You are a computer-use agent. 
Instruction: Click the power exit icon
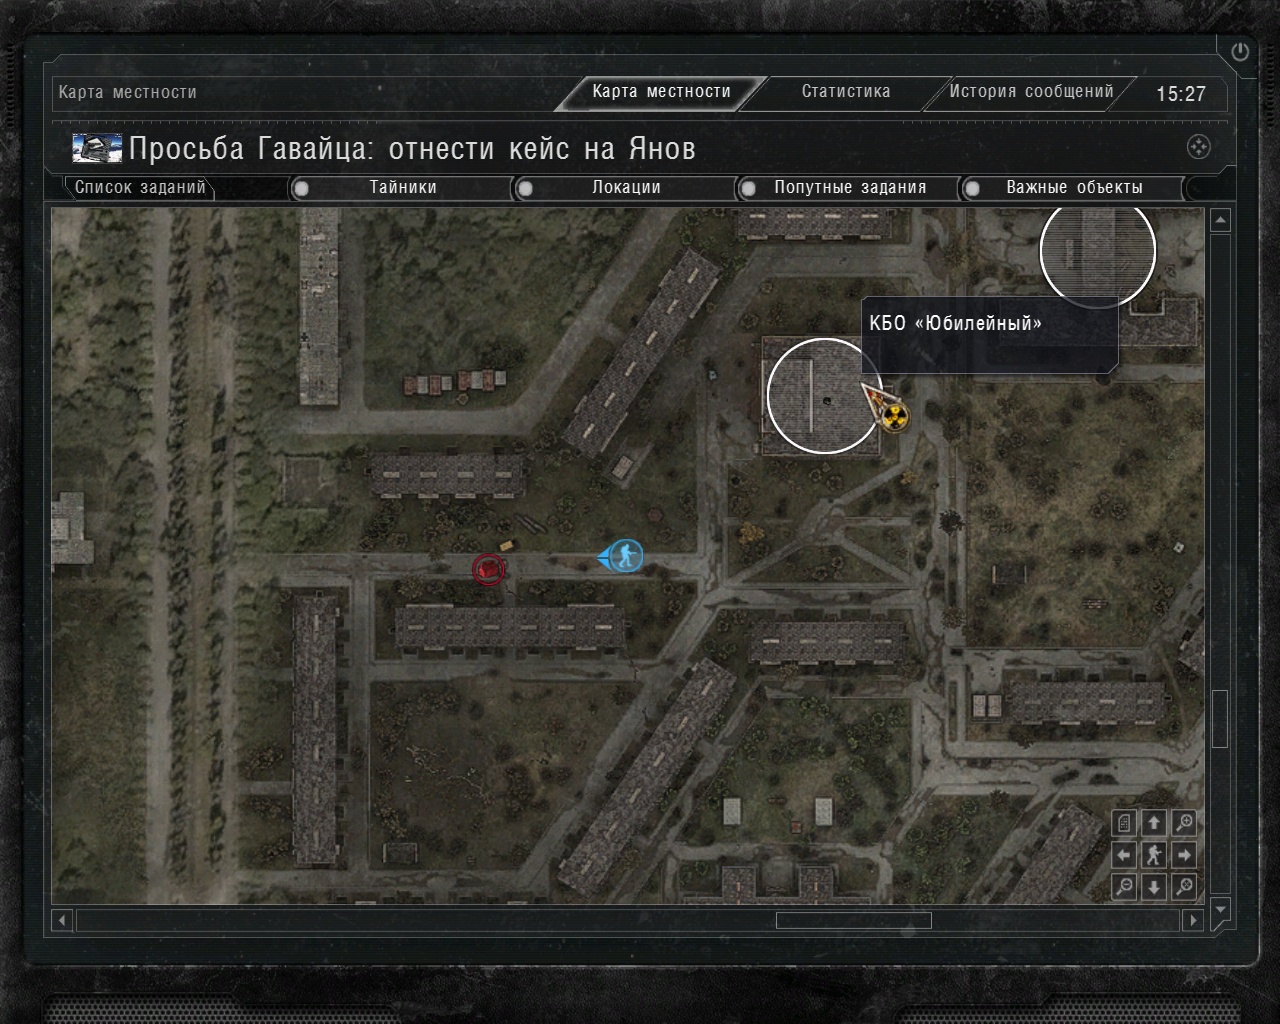[x=1240, y=52]
